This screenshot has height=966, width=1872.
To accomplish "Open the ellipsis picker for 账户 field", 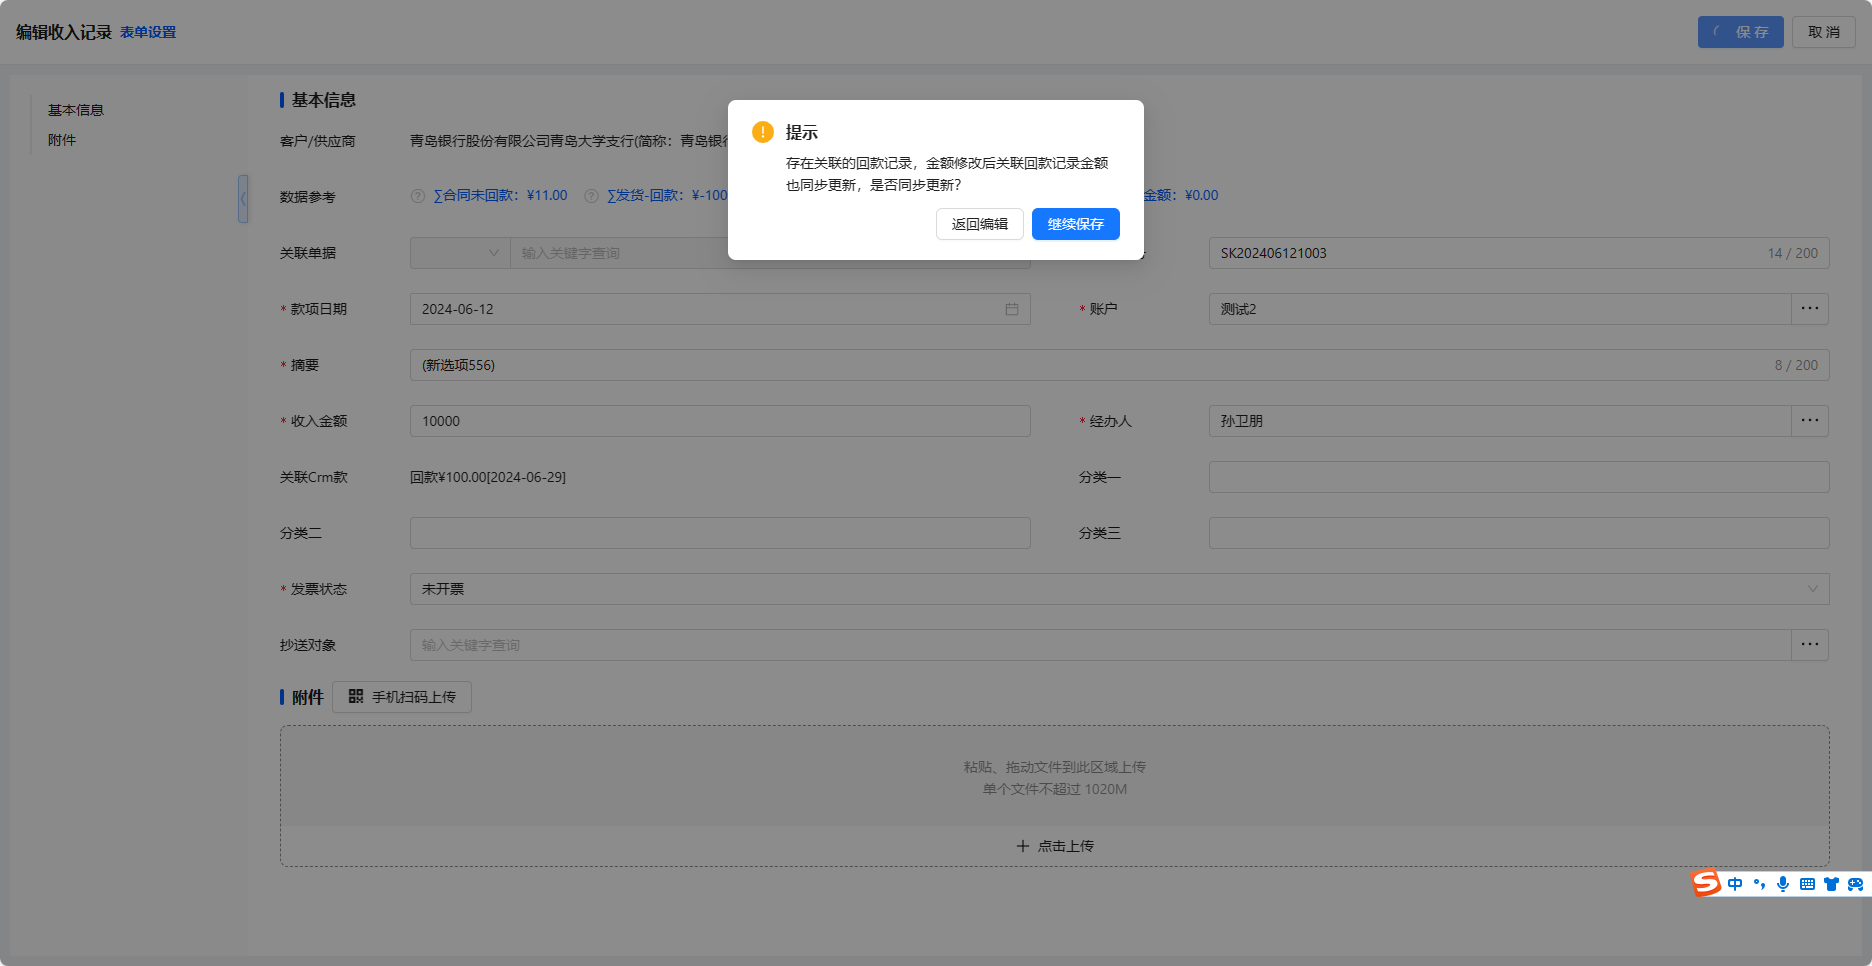I will point(1809,309).
